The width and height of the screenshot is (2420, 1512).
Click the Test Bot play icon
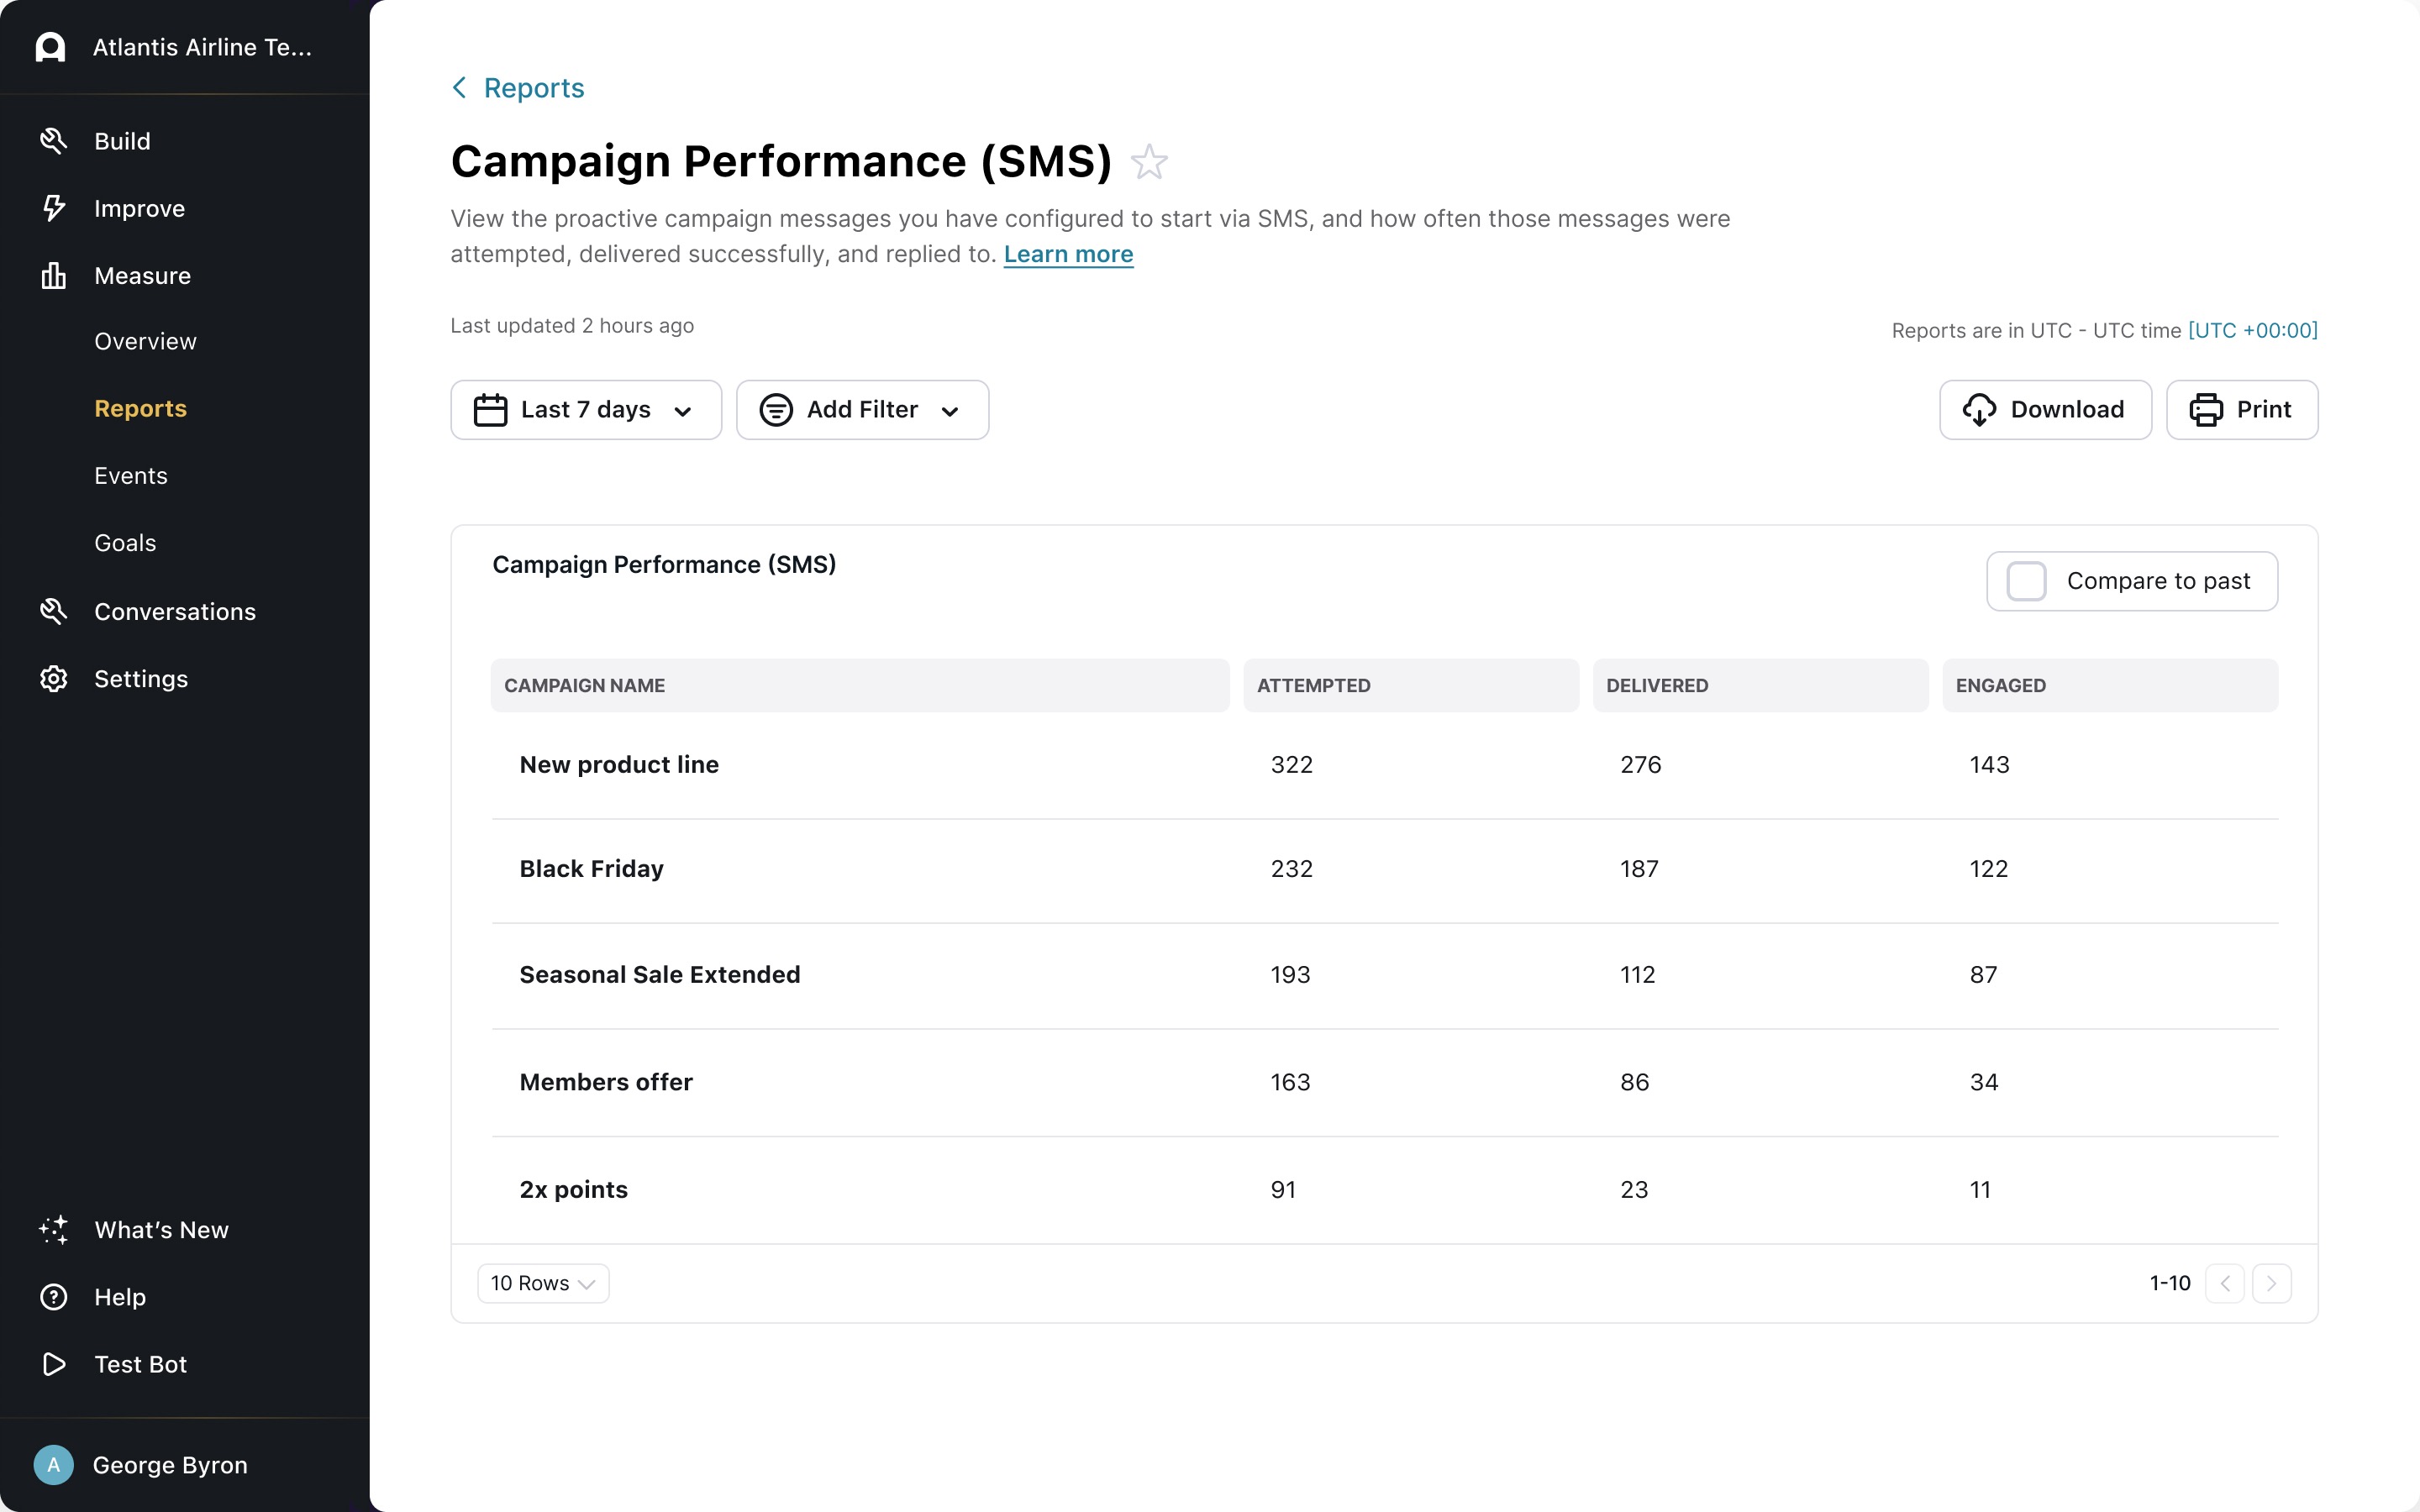click(53, 1364)
